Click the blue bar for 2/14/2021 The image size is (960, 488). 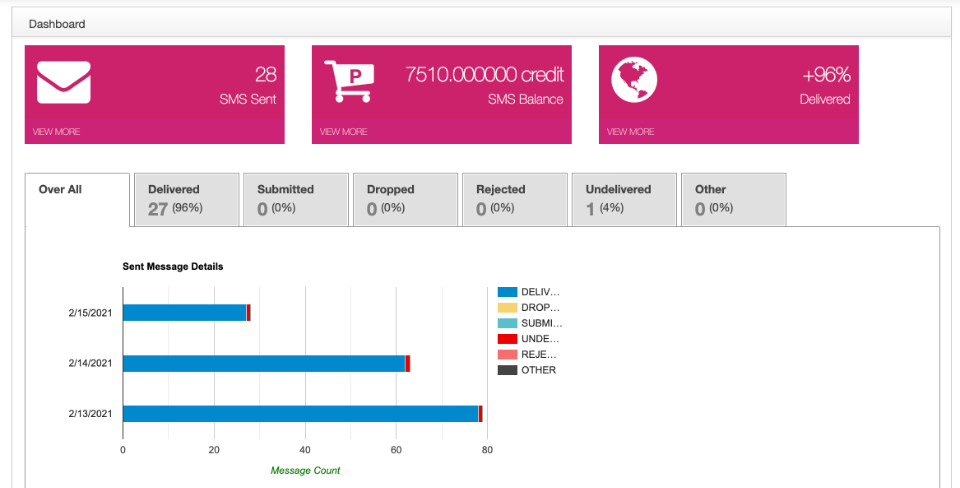pyautogui.click(x=264, y=363)
